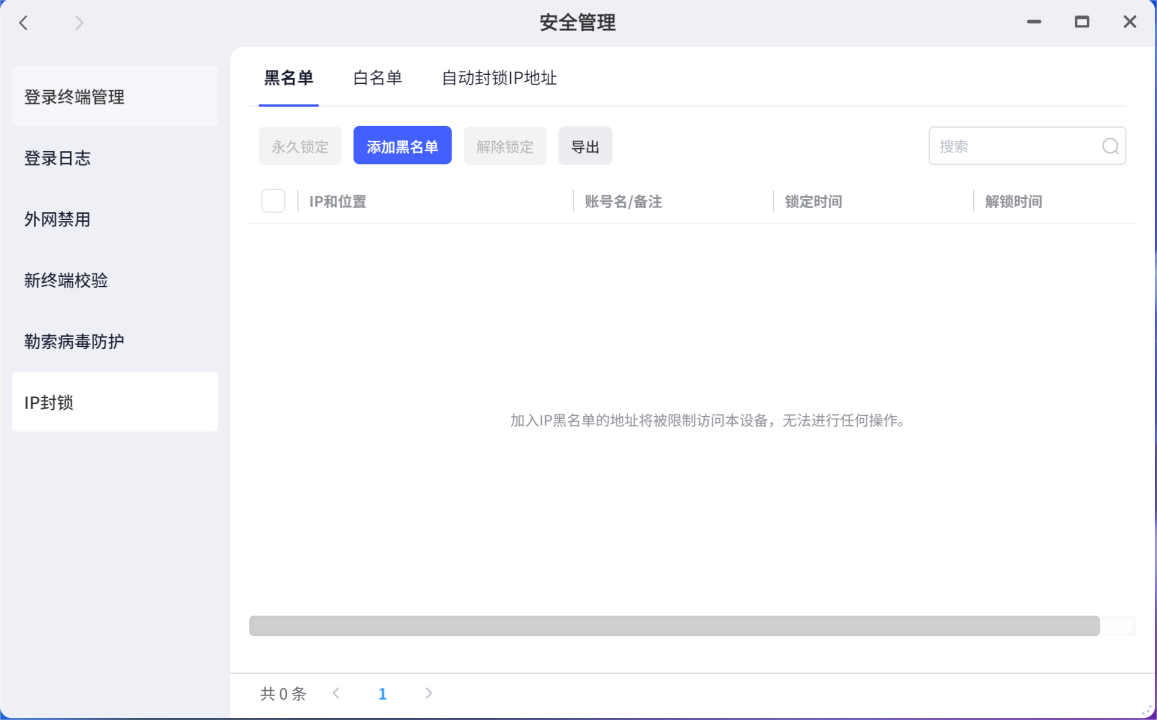Tick the select-all checkbox in table header
Image resolution: width=1157 pixels, height=720 pixels.
[x=273, y=201]
